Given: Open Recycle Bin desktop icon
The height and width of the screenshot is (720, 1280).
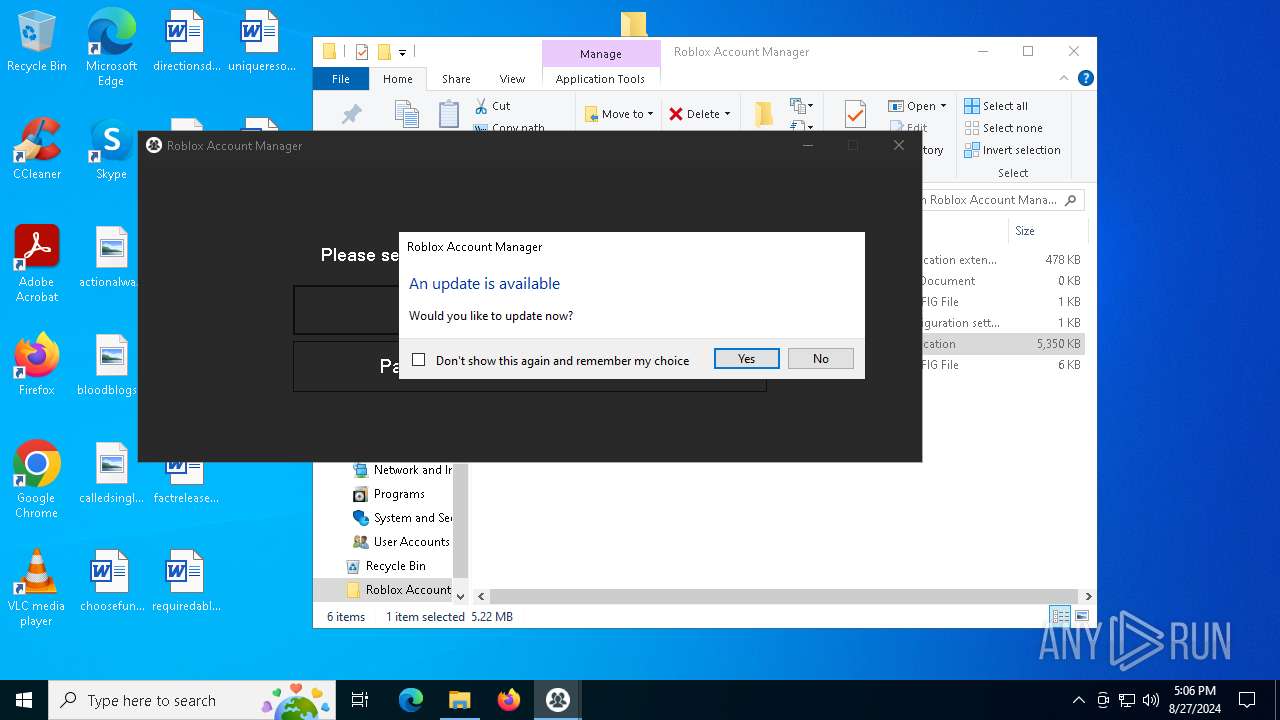Looking at the screenshot, I should [x=37, y=42].
